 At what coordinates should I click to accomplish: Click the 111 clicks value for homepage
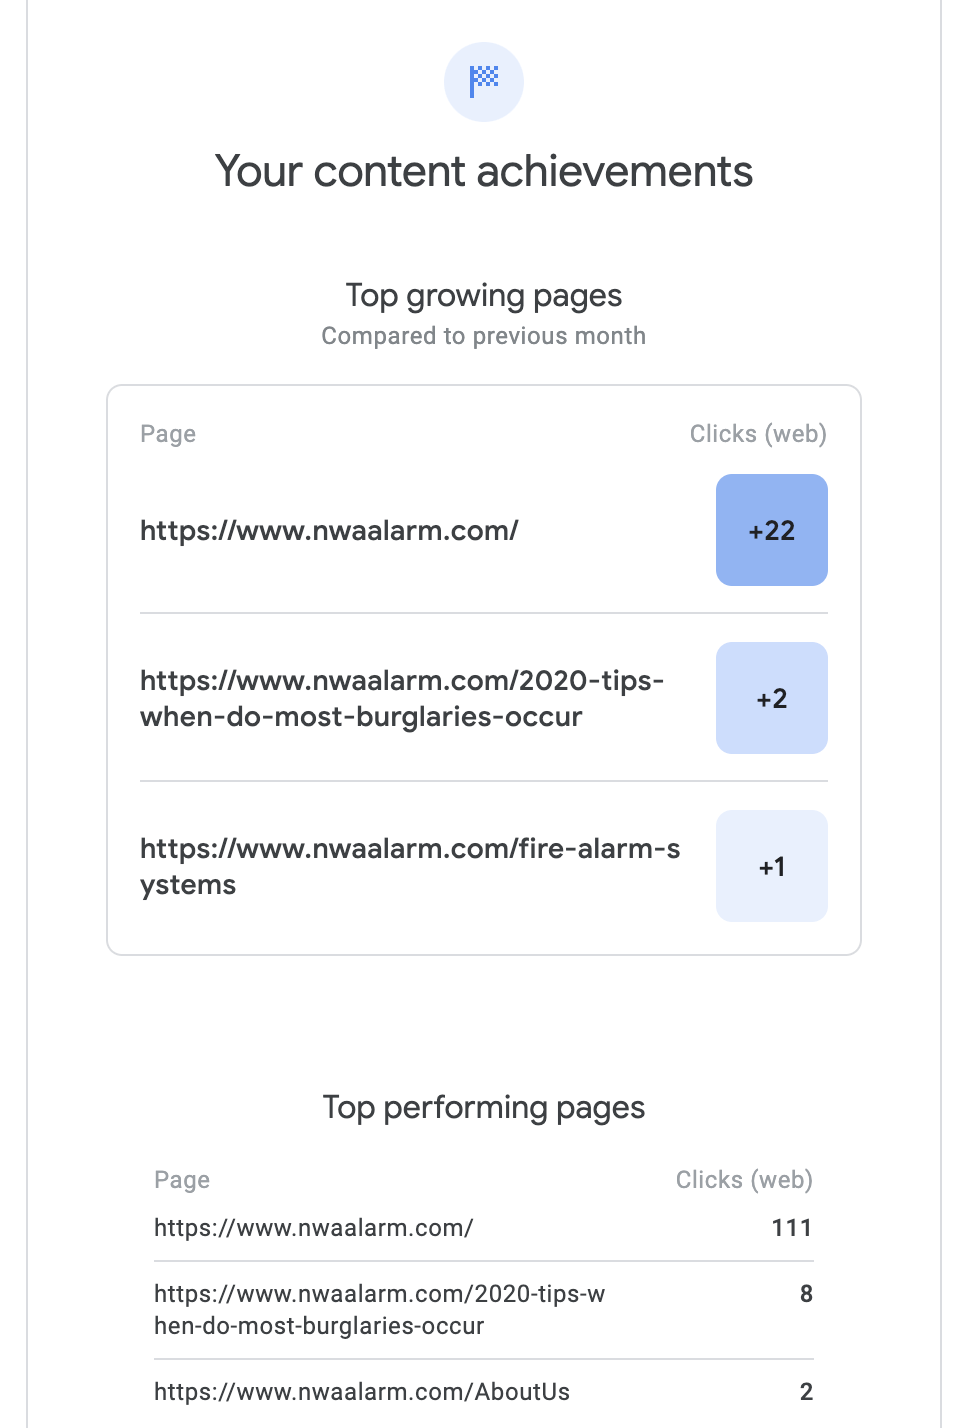coord(791,1228)
